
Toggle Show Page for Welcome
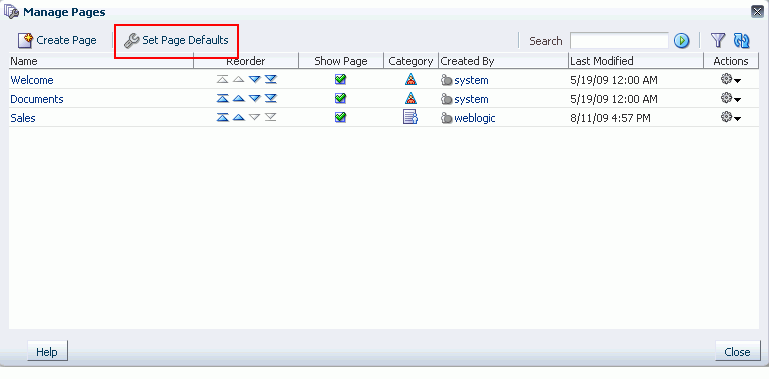point(340,79)
